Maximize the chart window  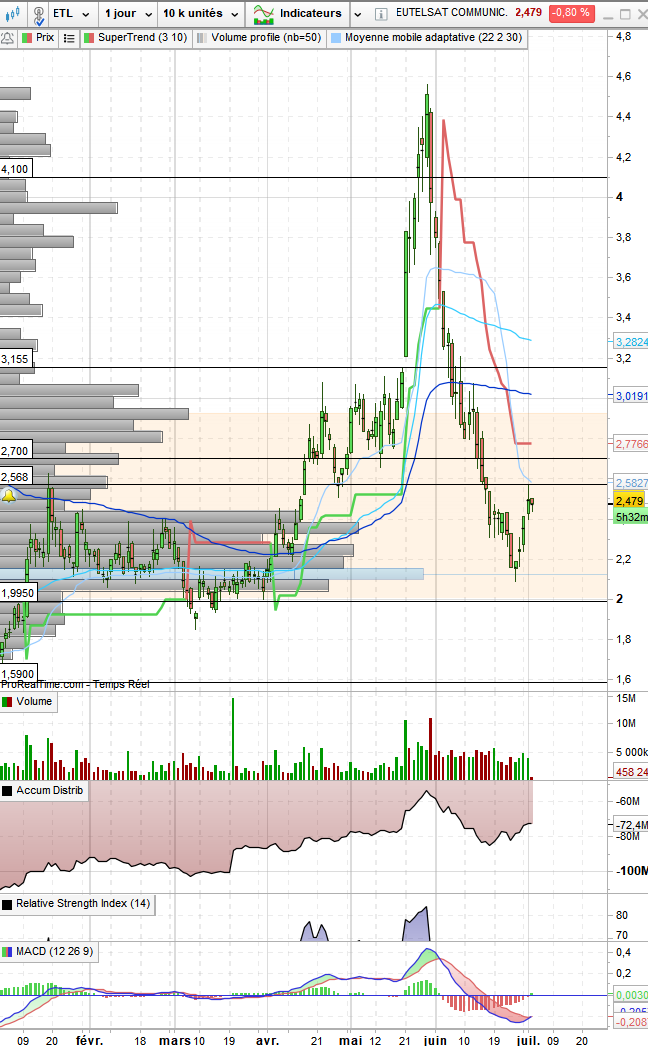(x=625, y=14)
